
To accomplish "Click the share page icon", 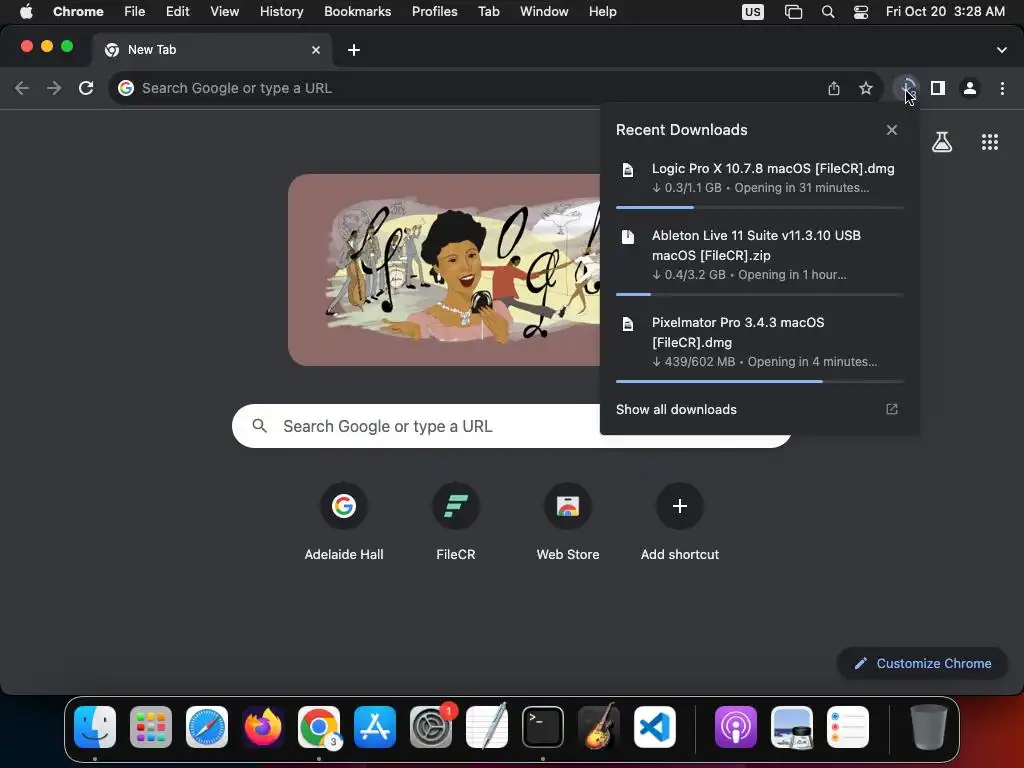I will coord(834,88).
